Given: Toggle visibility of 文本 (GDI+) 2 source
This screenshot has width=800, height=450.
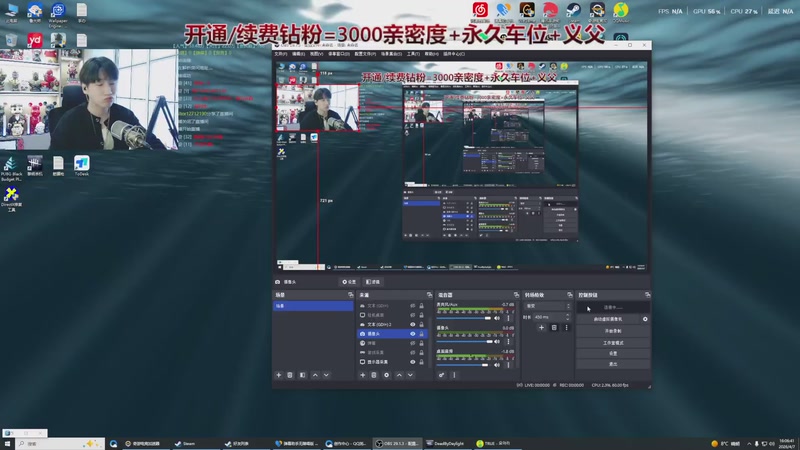Looking at the screenshot, I should 413,324.
